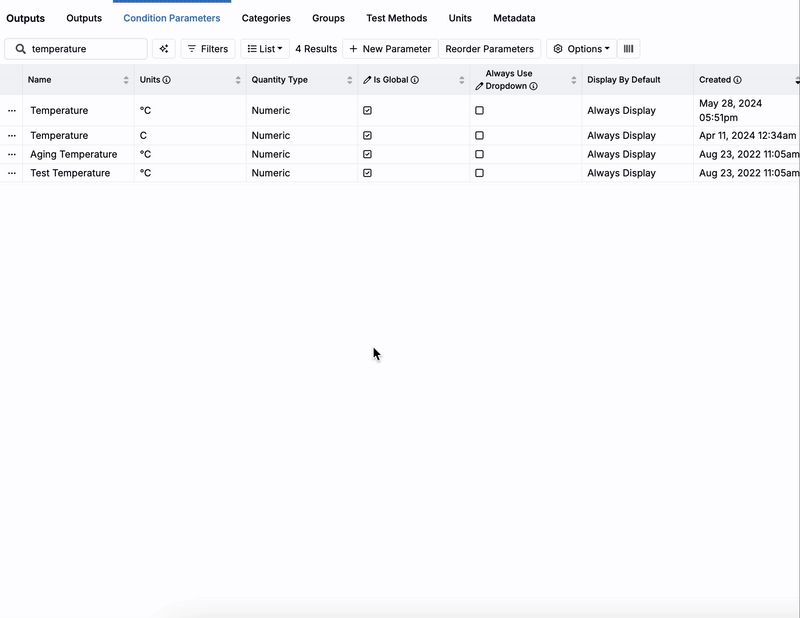Click the May 28, 2024 created date

point(731,110)
